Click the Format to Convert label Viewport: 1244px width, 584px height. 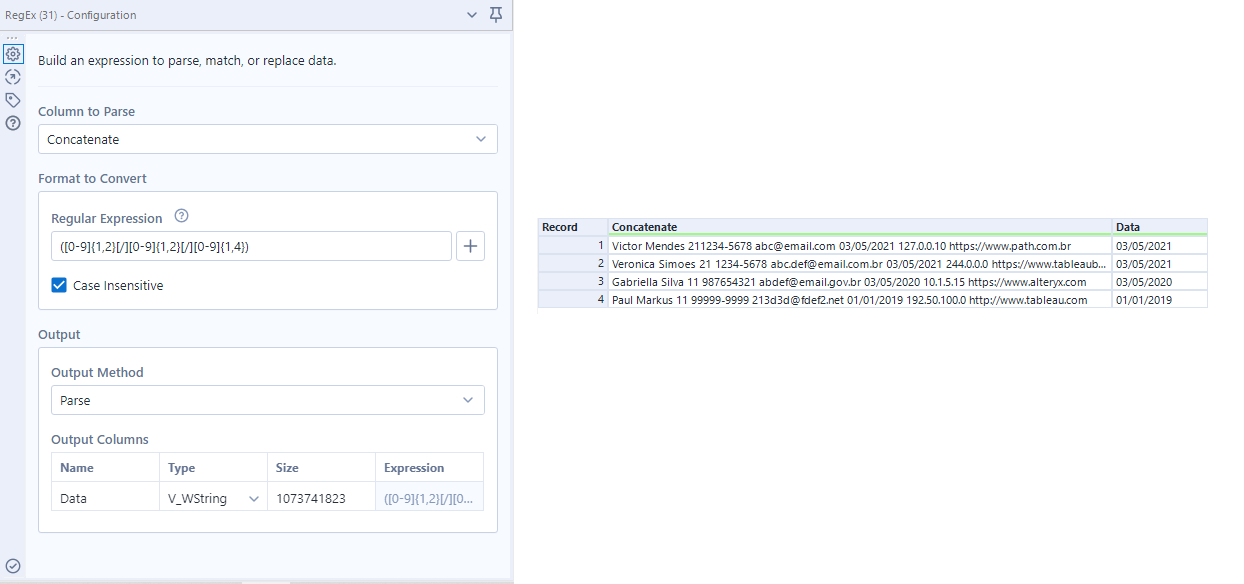[92, 178]
